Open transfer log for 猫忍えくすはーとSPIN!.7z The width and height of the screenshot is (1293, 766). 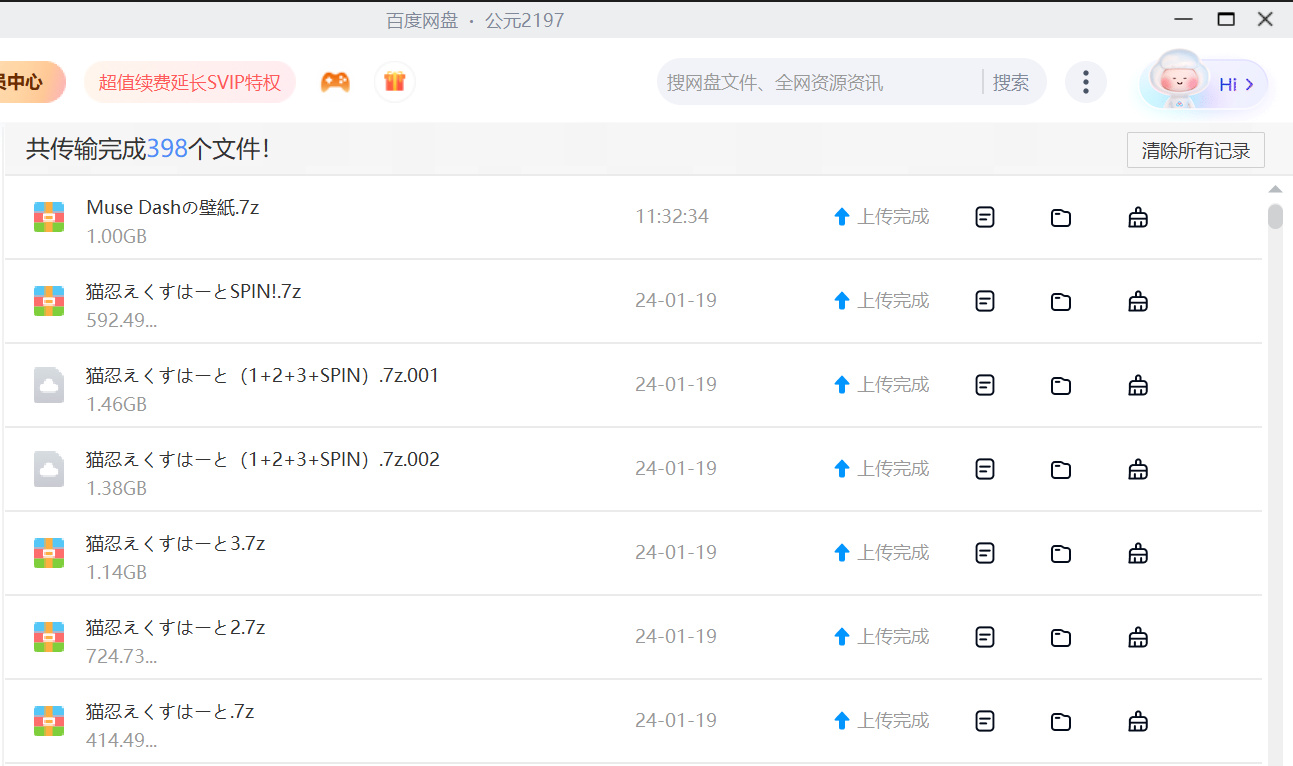pos(985,301)
